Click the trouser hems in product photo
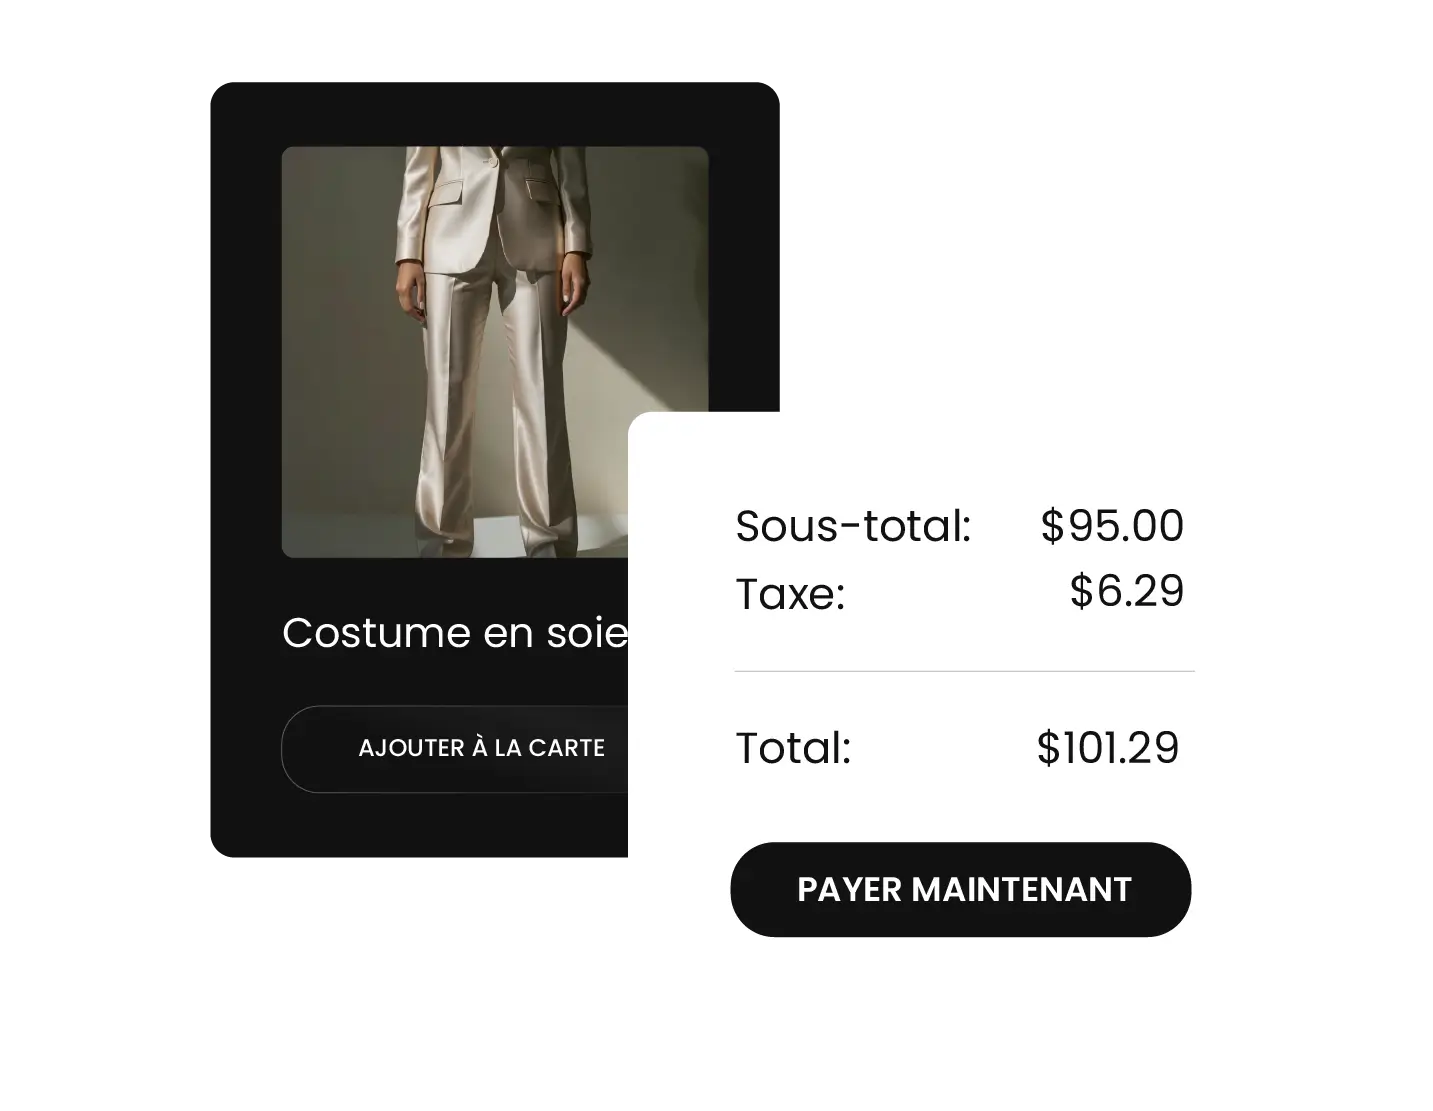The height and width of the screenshot is (1111, 1433). (490, 535)
